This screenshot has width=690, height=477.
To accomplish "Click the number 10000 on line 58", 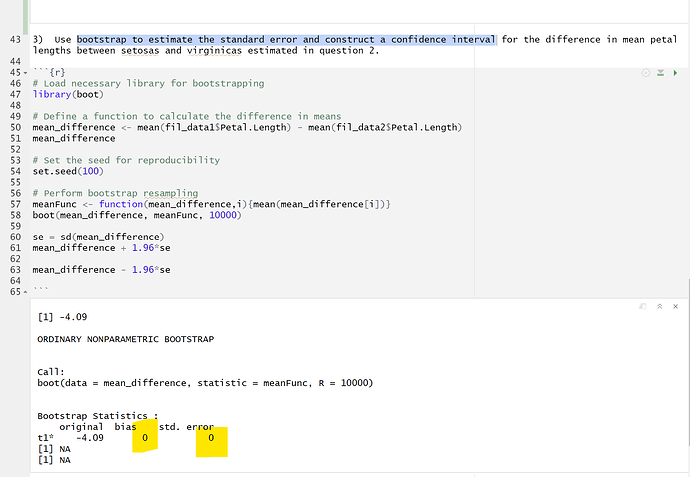I will tap(223, 215).
